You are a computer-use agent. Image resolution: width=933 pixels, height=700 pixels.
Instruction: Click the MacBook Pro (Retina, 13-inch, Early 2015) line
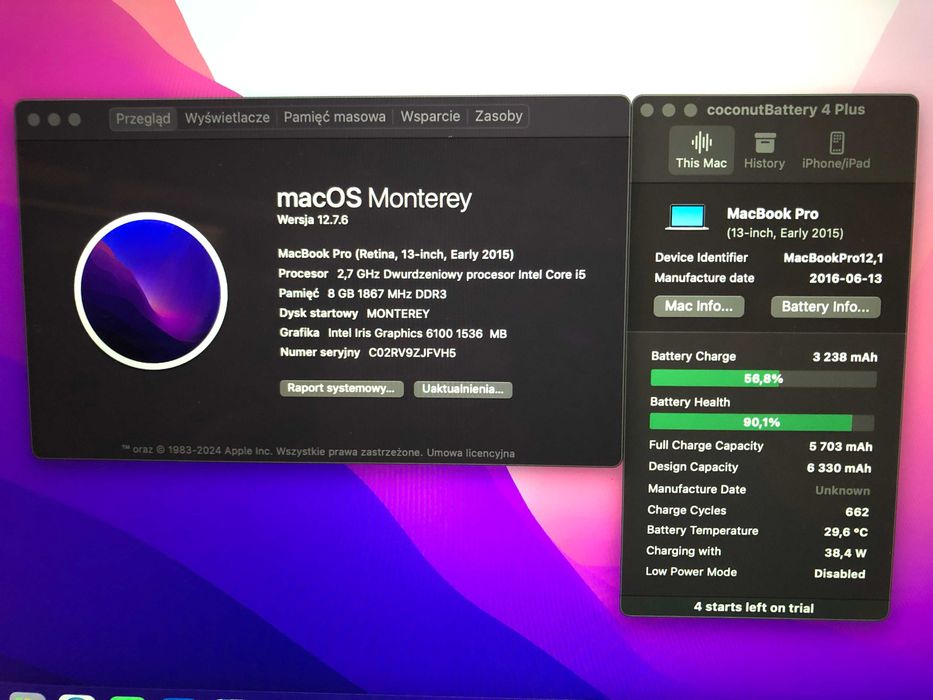point(396,254)
